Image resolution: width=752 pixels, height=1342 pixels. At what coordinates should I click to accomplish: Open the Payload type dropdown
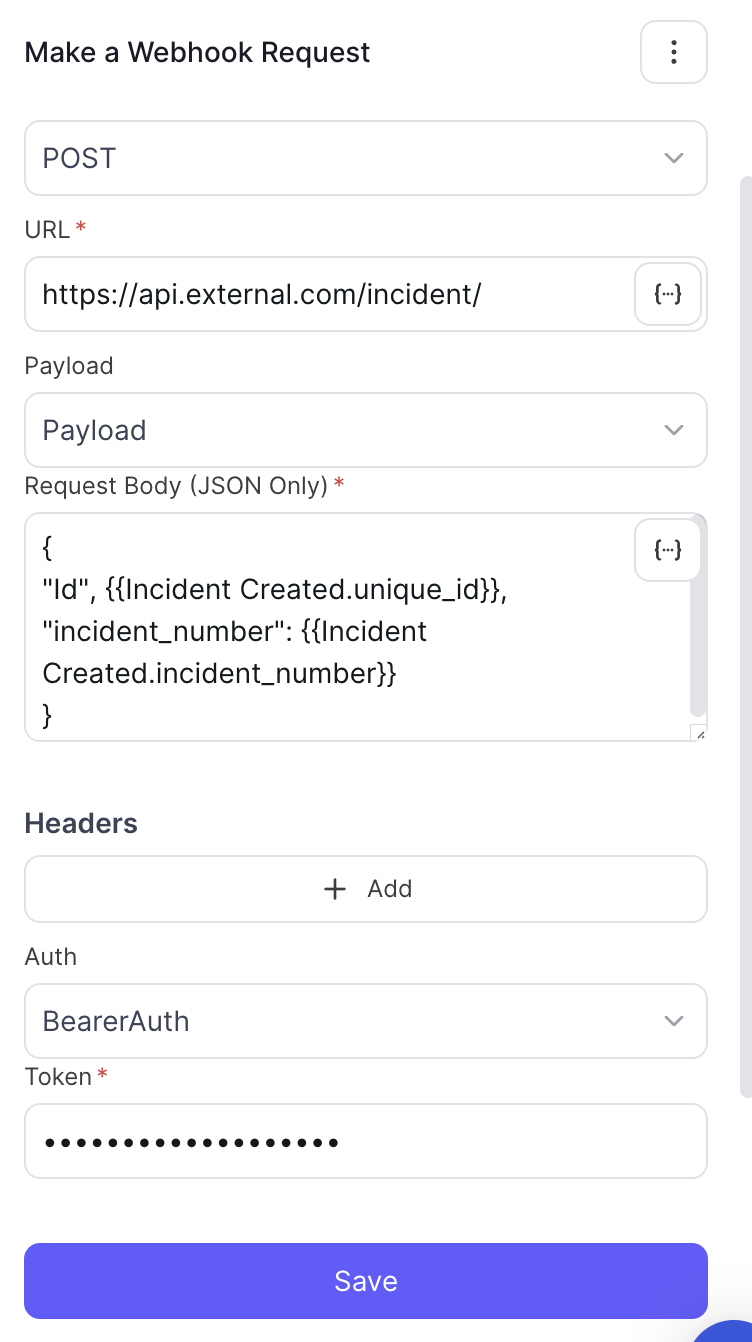point(366,430)
